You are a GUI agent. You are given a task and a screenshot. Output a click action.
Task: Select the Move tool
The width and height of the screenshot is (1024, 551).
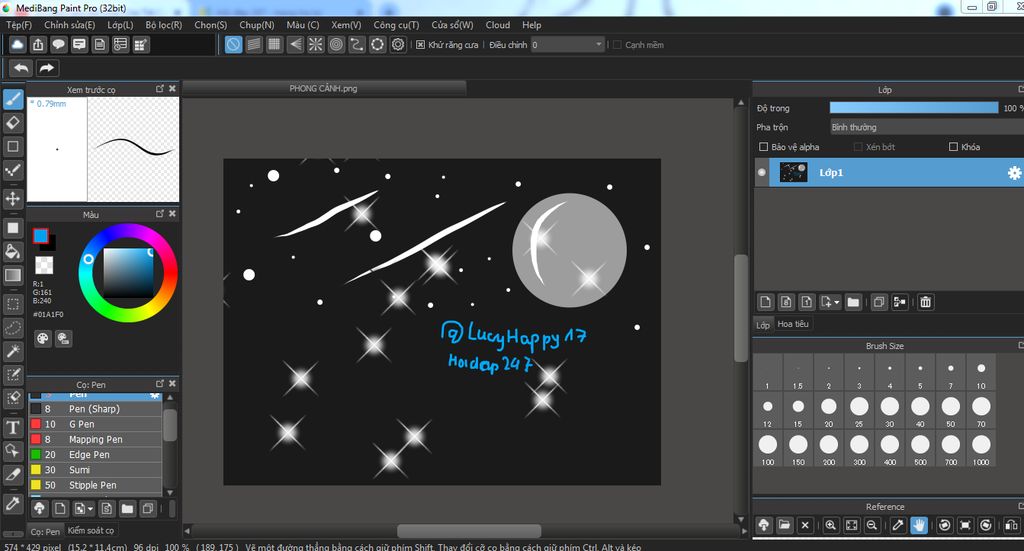coord(13,198)
